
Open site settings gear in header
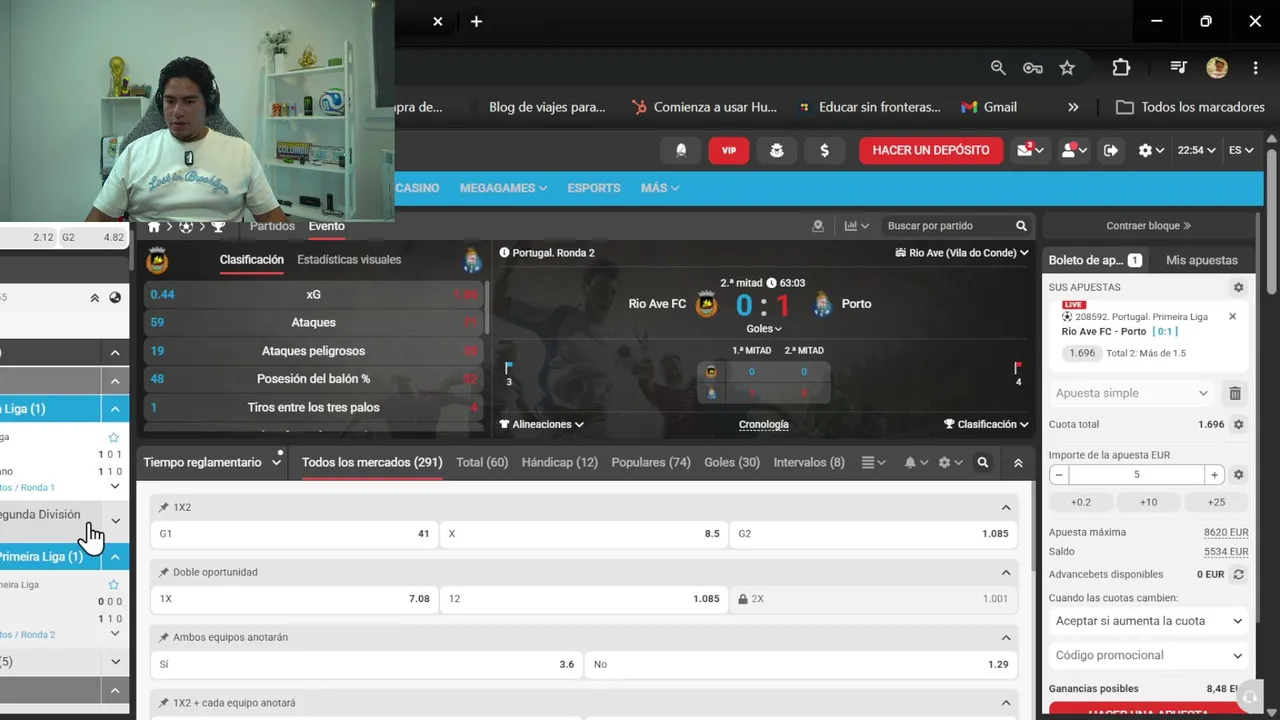[x=1151, y=150]
